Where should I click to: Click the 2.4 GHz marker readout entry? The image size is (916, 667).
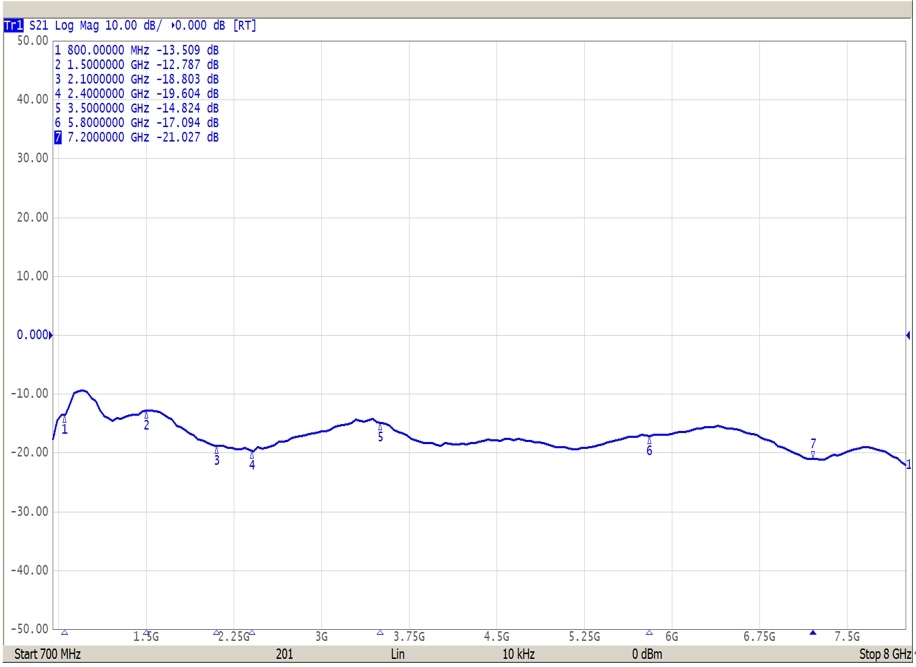[x=138, y=93]
